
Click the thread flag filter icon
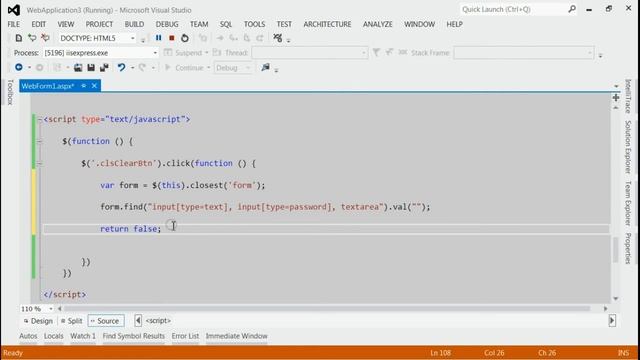click(x=376, y=53)
